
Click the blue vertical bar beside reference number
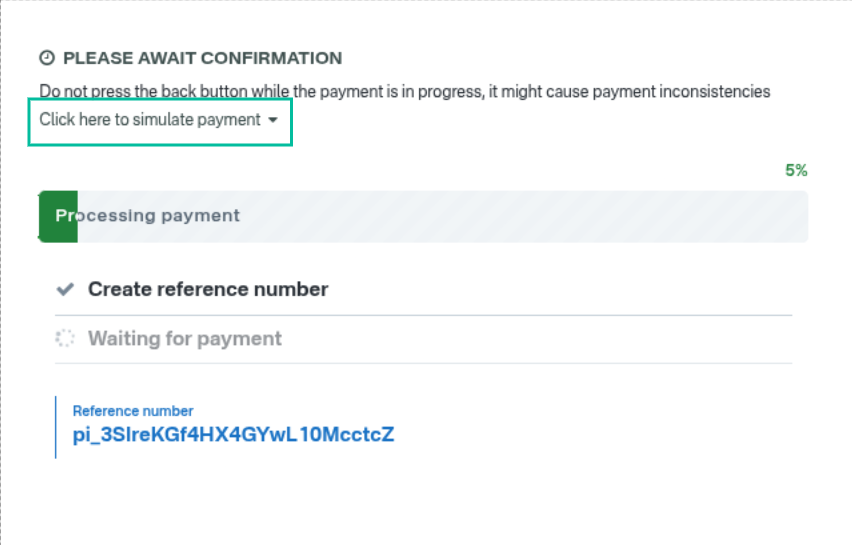(55, 427)
